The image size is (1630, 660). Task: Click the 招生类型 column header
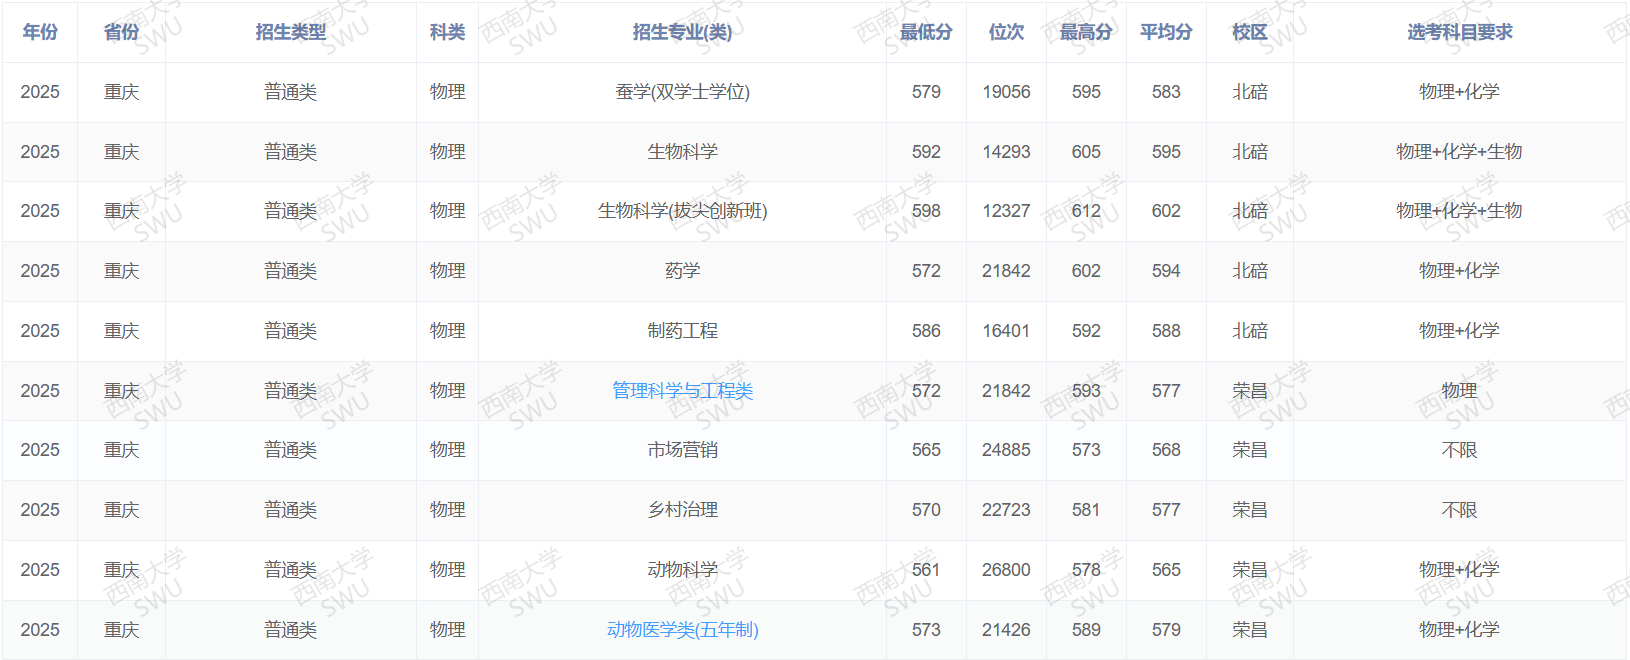pos(290,32)
